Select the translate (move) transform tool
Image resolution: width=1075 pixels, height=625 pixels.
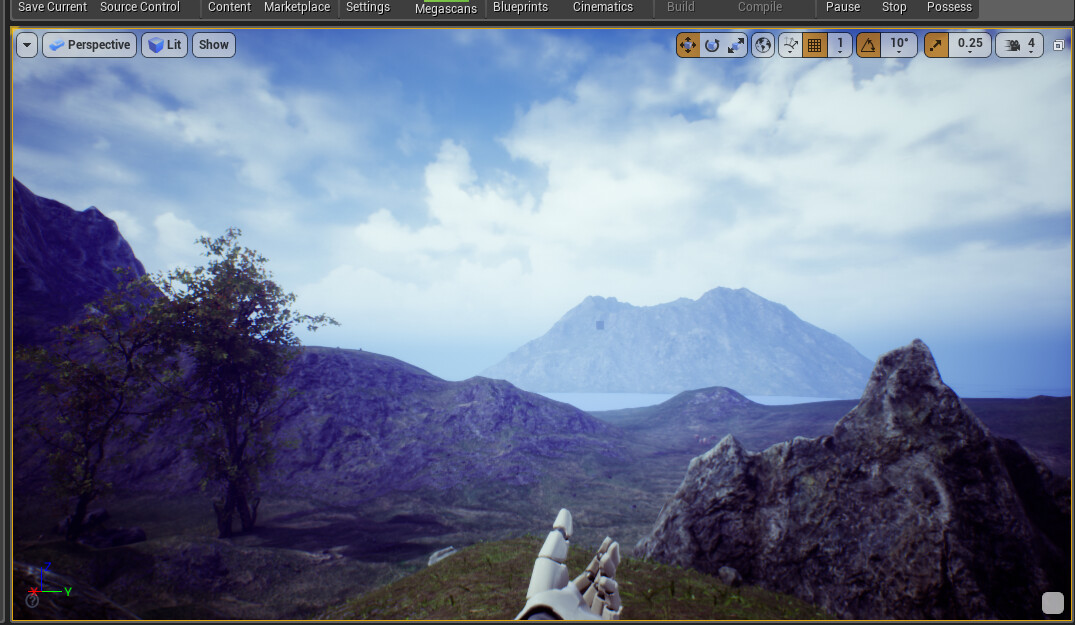(x=687, y=45)
